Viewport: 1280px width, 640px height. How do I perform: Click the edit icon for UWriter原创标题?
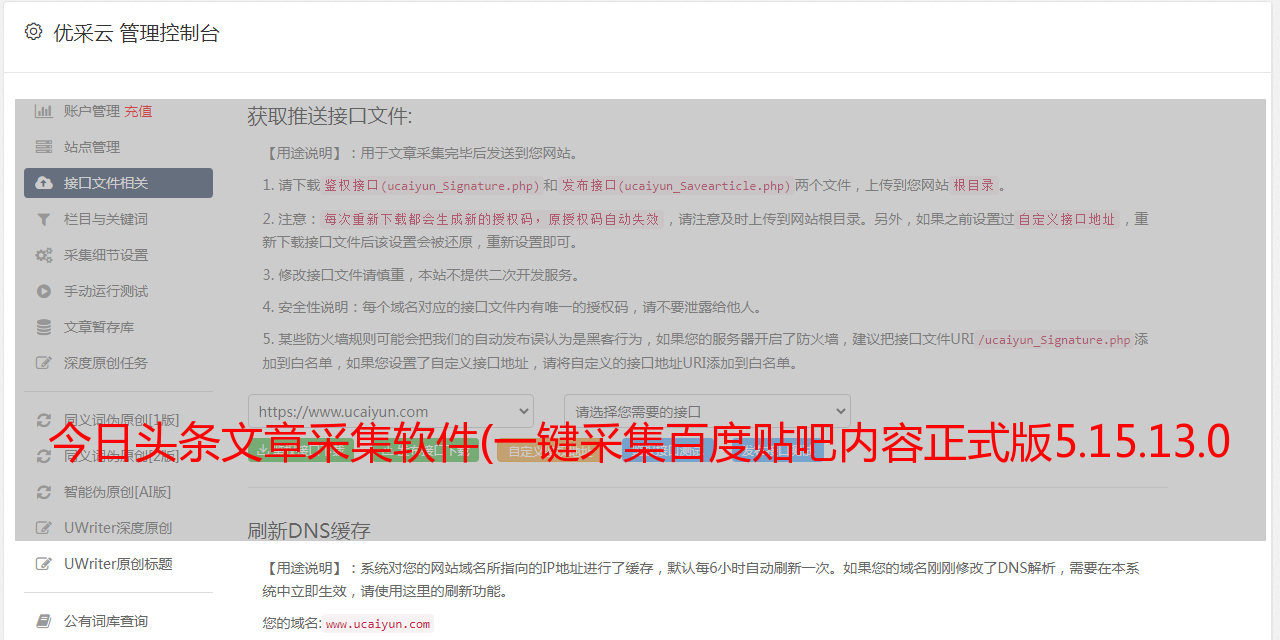click(x=44, y=564)
